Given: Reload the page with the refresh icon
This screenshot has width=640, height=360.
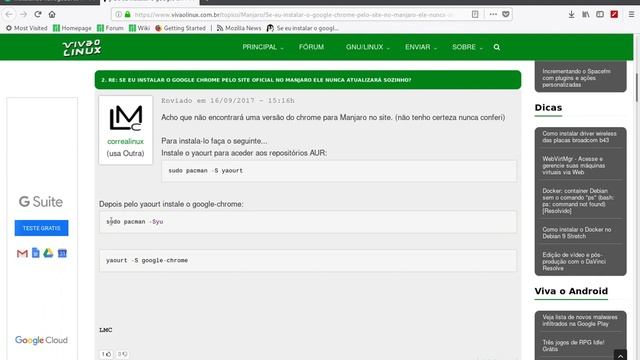Looking at the screenshot, I should coord(38,14).
